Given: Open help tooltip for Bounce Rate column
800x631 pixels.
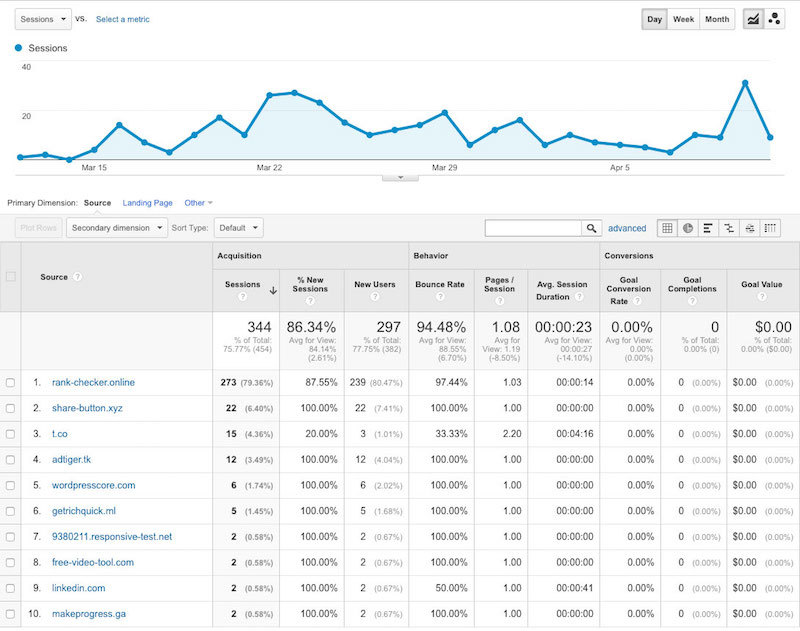Looking at the screenshot, I should (x=440, y=296).
